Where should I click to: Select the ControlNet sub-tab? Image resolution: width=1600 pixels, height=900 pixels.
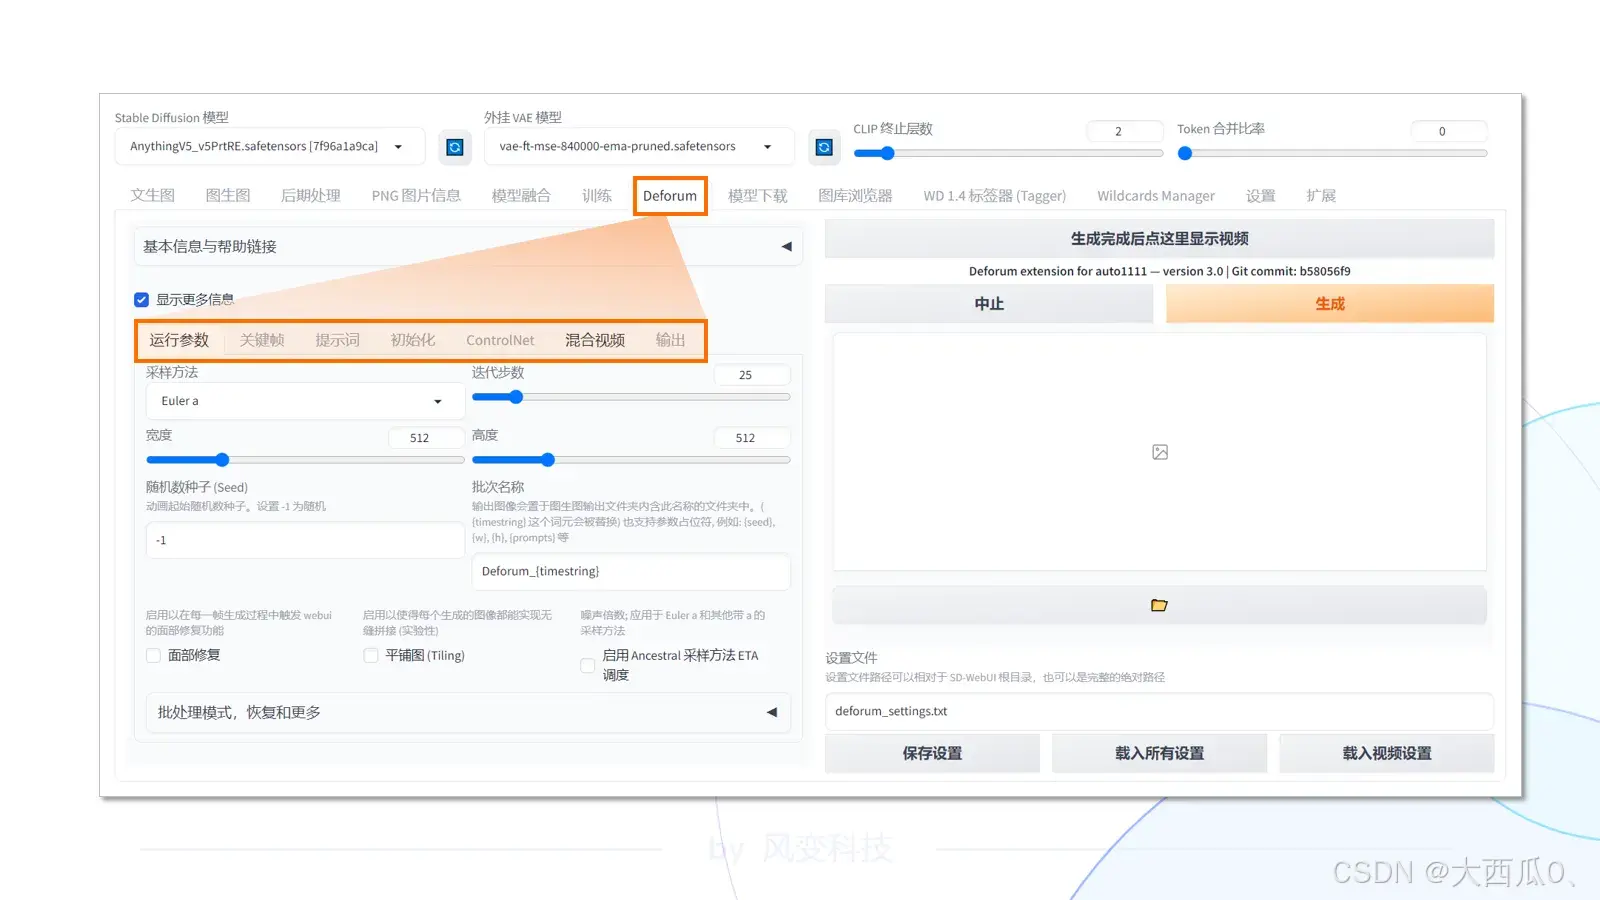(500, 341)
